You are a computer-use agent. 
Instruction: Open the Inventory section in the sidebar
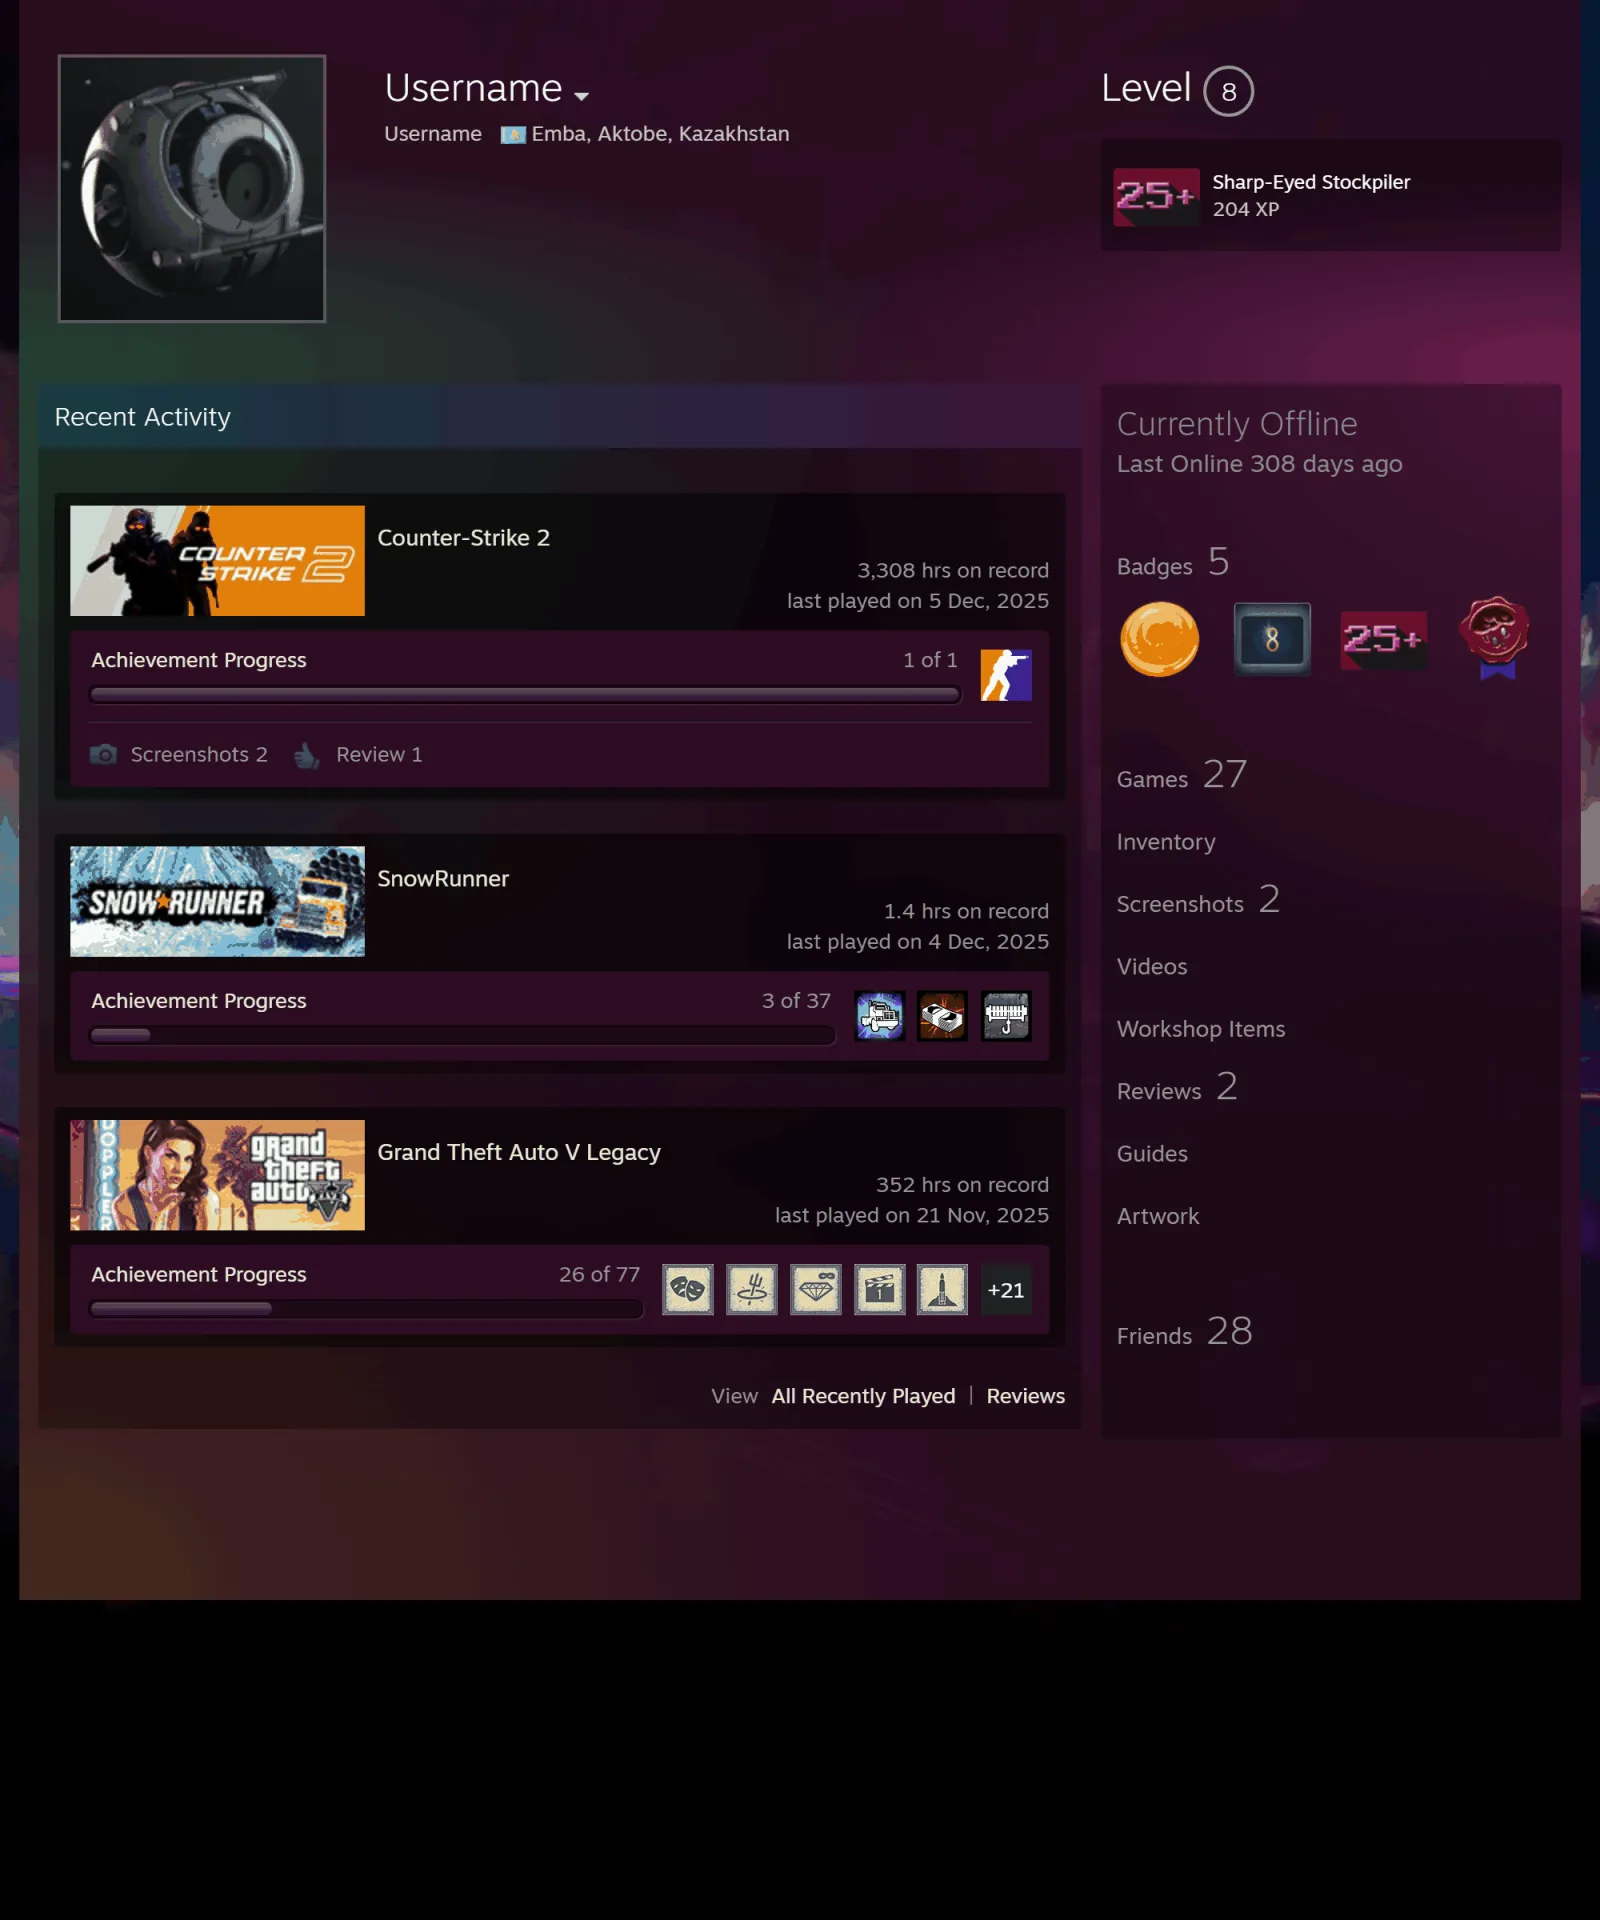1166,842
